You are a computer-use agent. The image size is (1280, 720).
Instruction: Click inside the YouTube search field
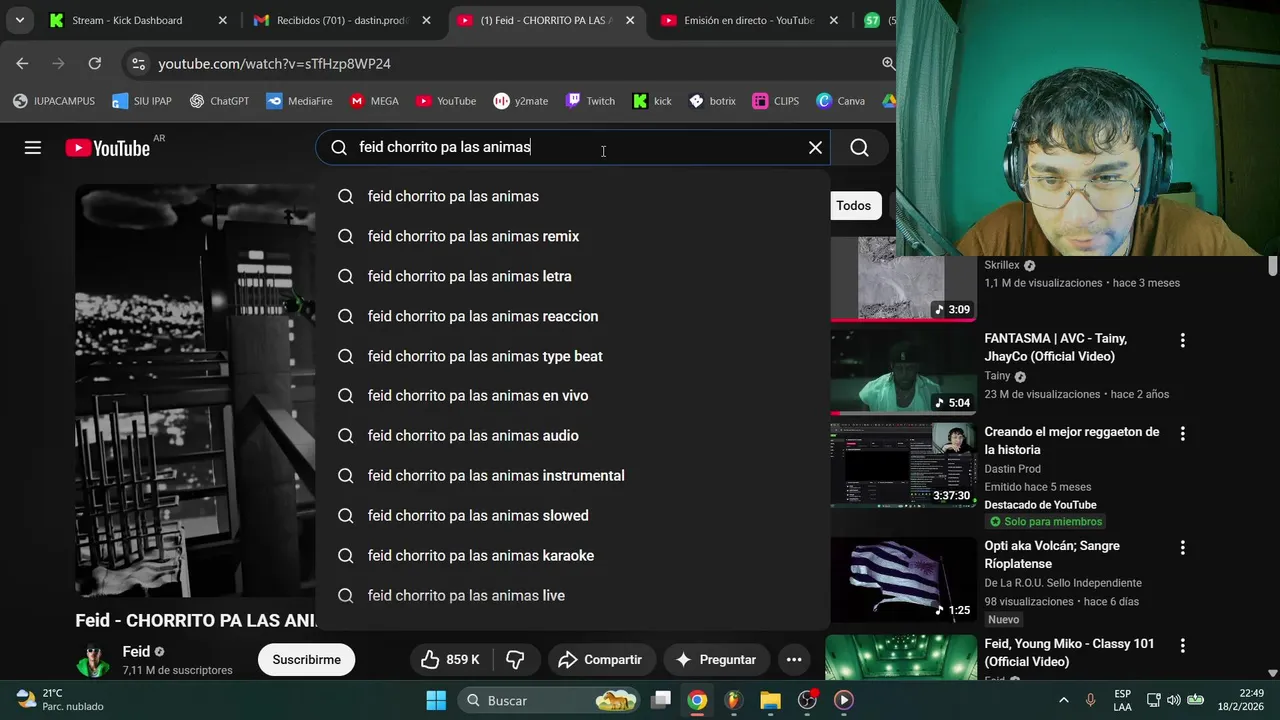pyautogui.click(x=575, y=148)
